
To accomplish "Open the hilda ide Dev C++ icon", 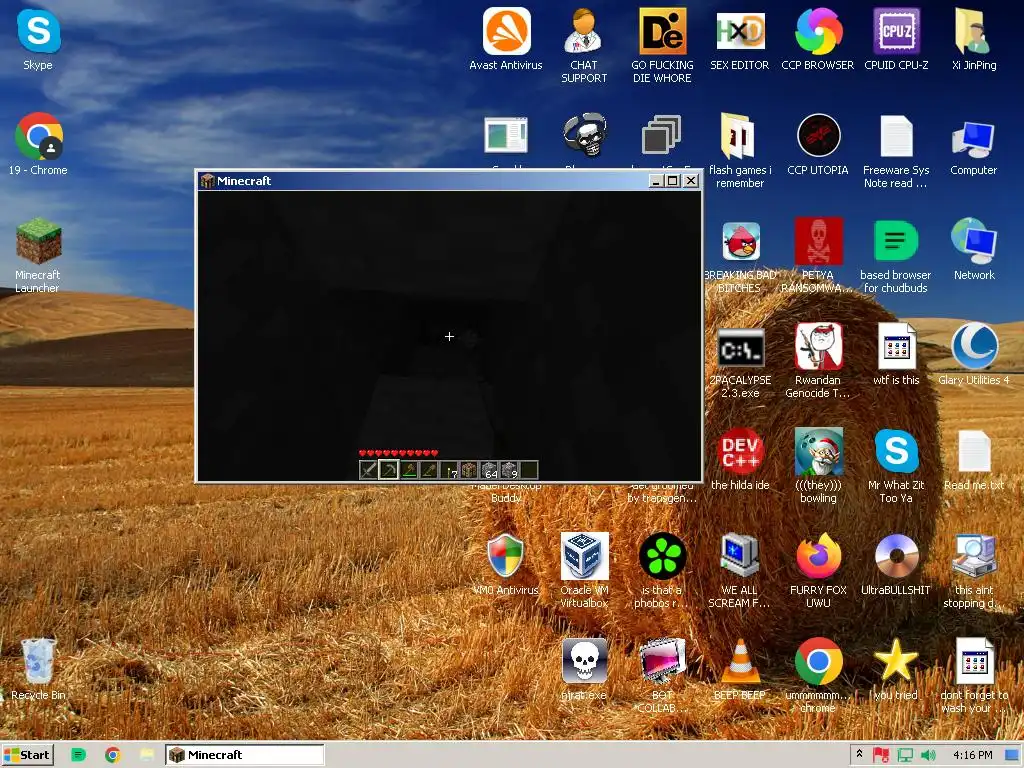I will click(x=740, y=459).
